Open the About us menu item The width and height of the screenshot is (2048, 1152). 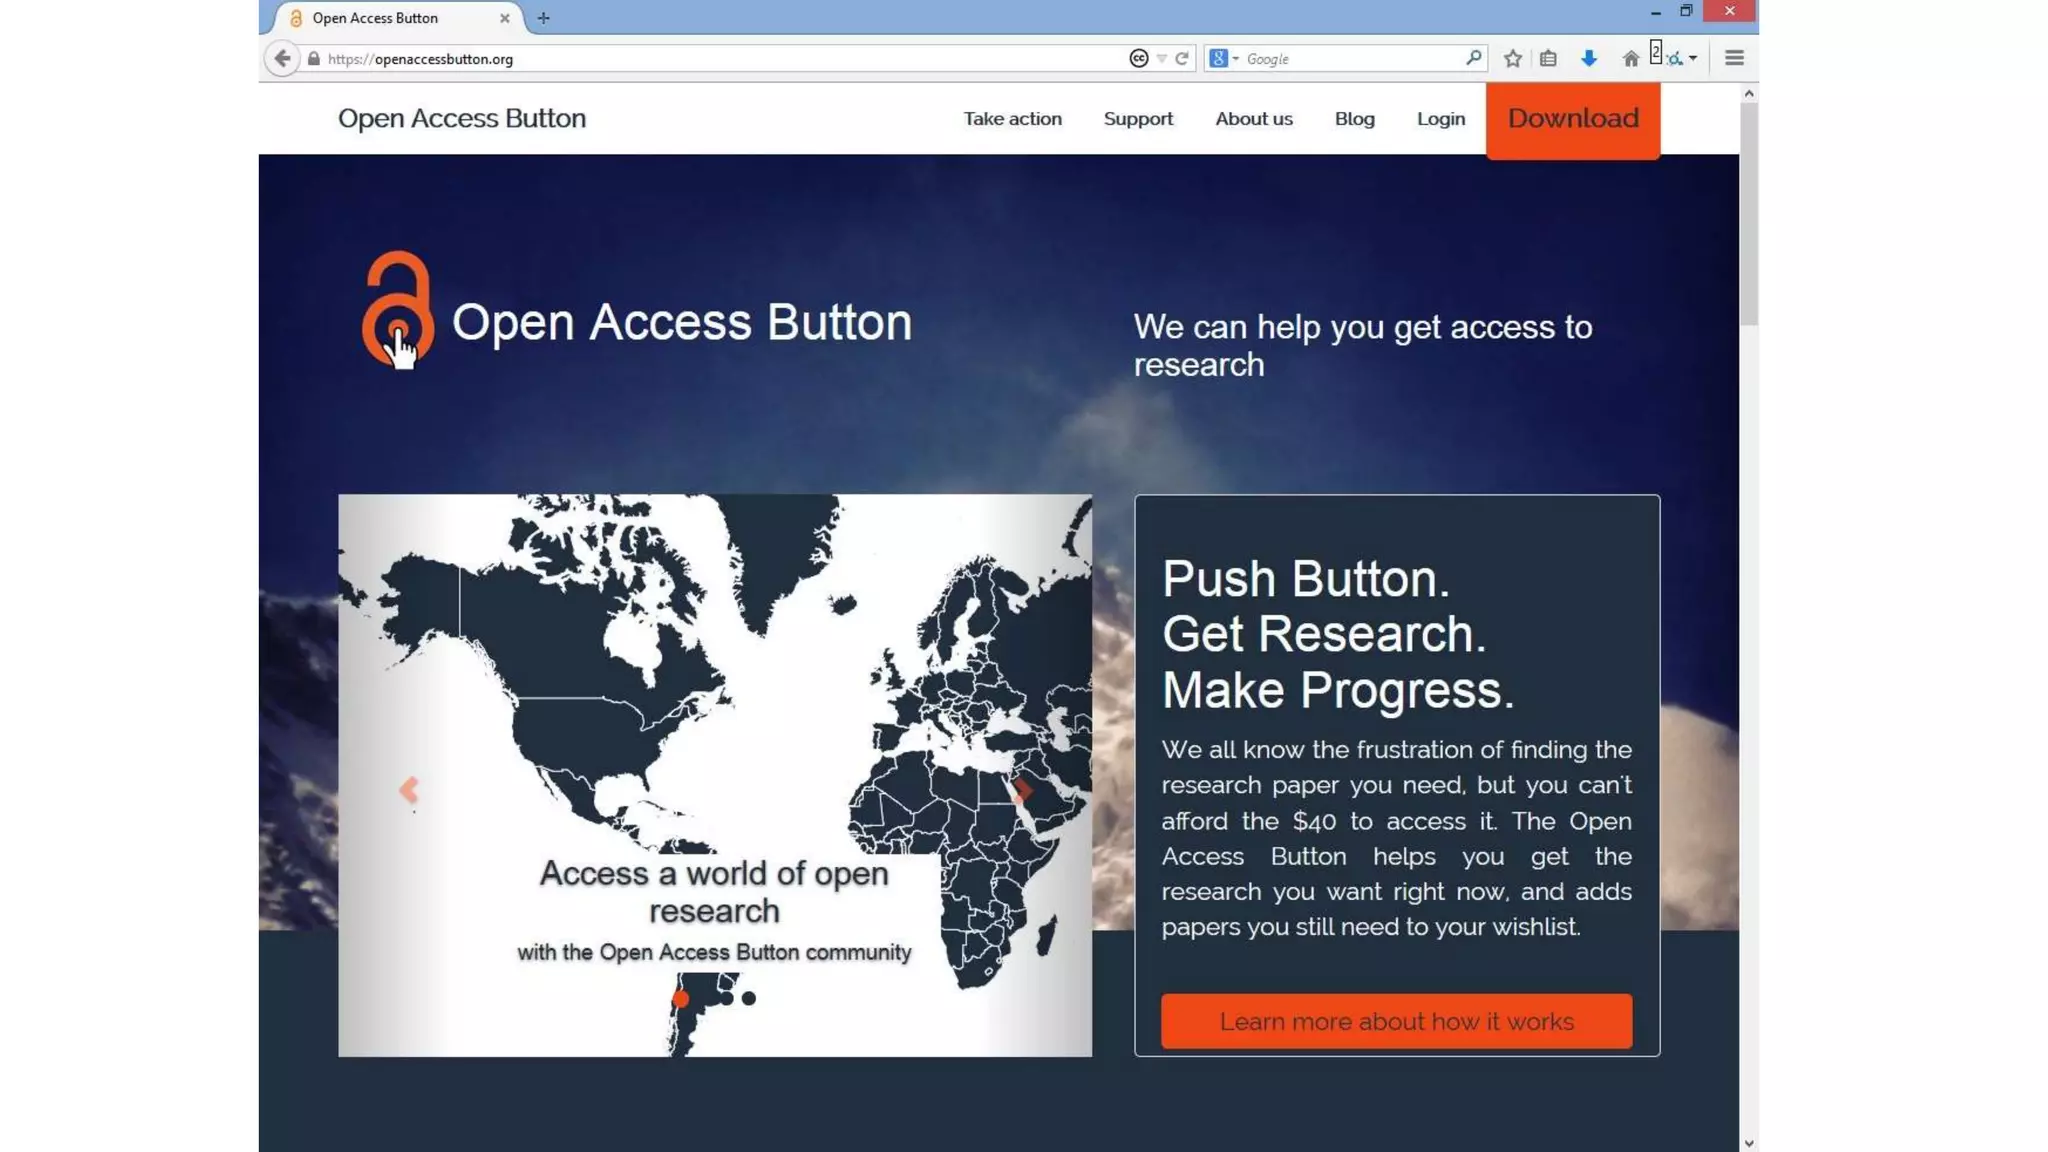(x=1253, y=118)
